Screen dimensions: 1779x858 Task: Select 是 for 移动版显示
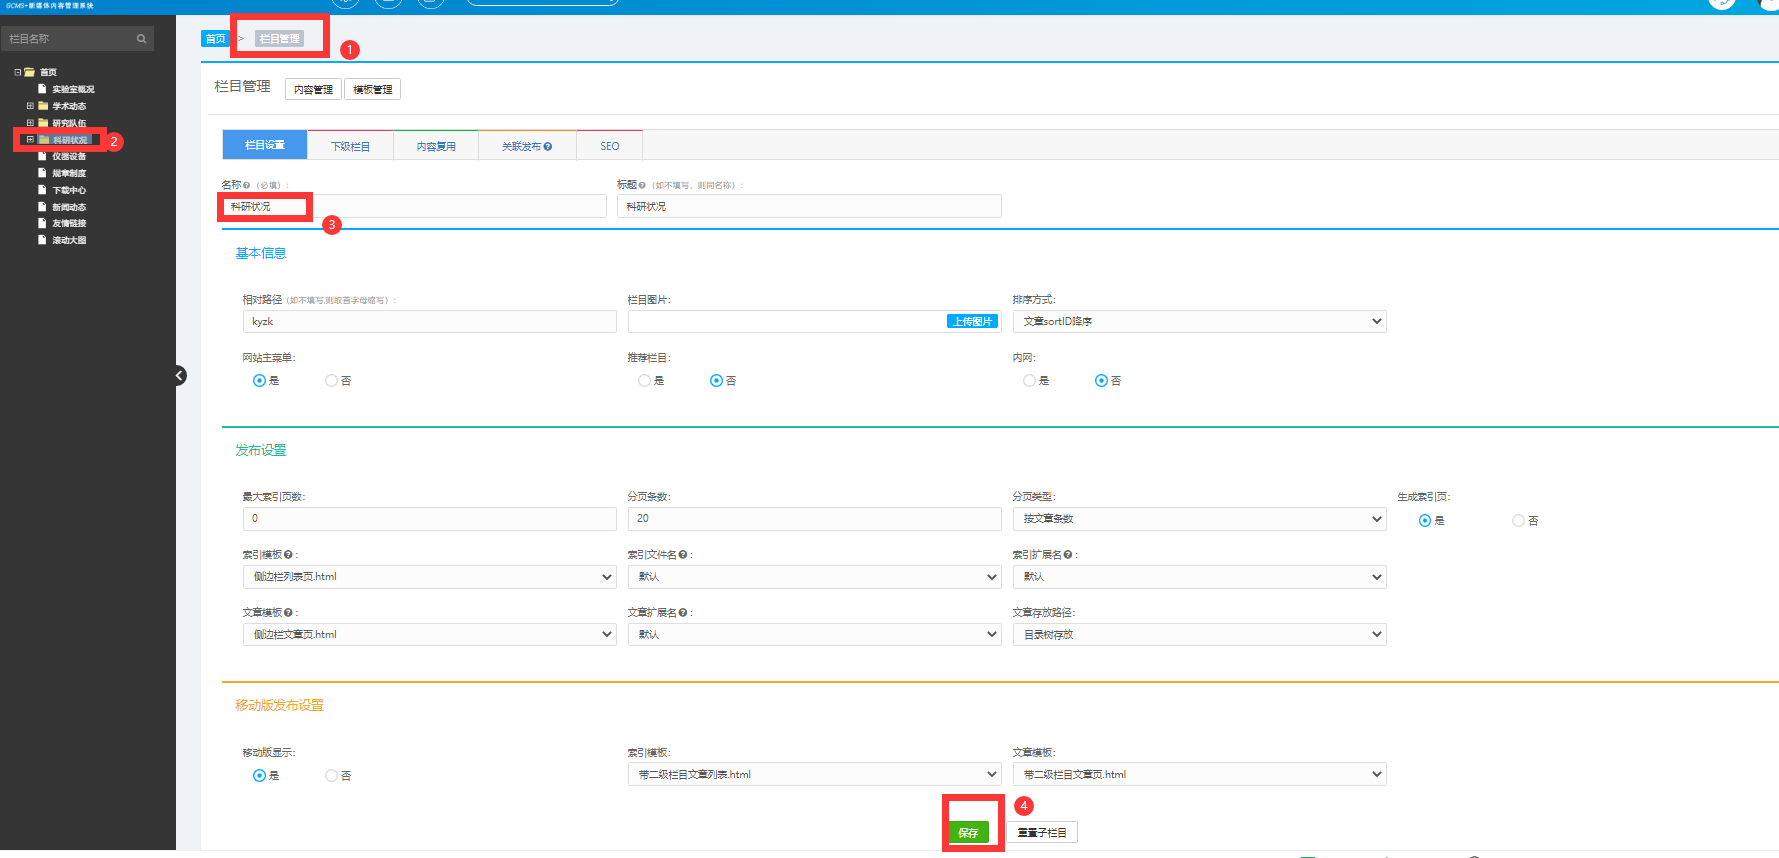pos(259,776)
